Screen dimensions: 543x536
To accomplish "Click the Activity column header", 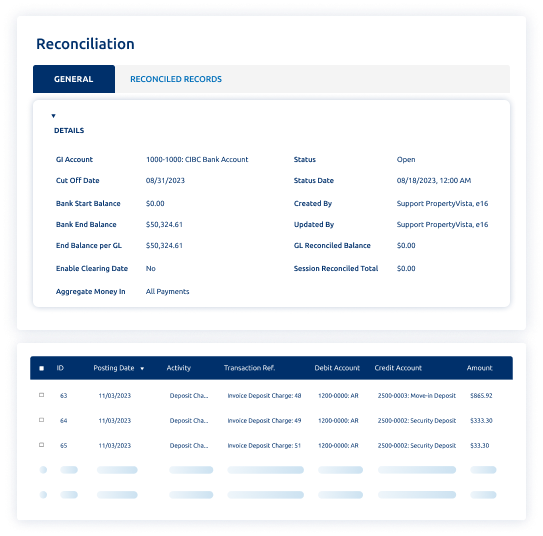I will pos(178,368).
